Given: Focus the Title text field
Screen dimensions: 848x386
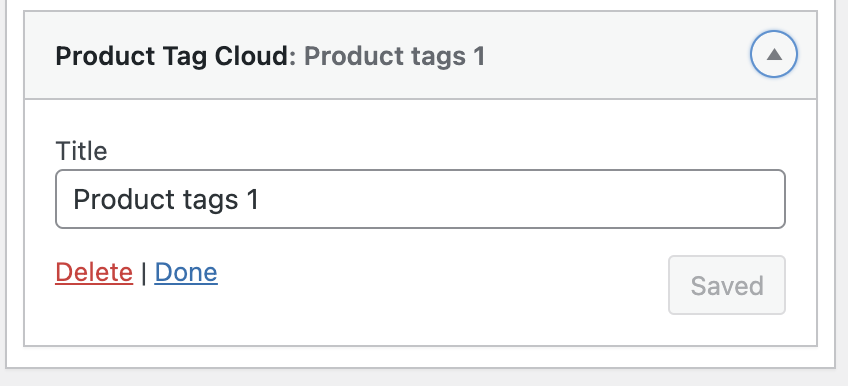Looking at the screenshot, I should pos(420,199).
